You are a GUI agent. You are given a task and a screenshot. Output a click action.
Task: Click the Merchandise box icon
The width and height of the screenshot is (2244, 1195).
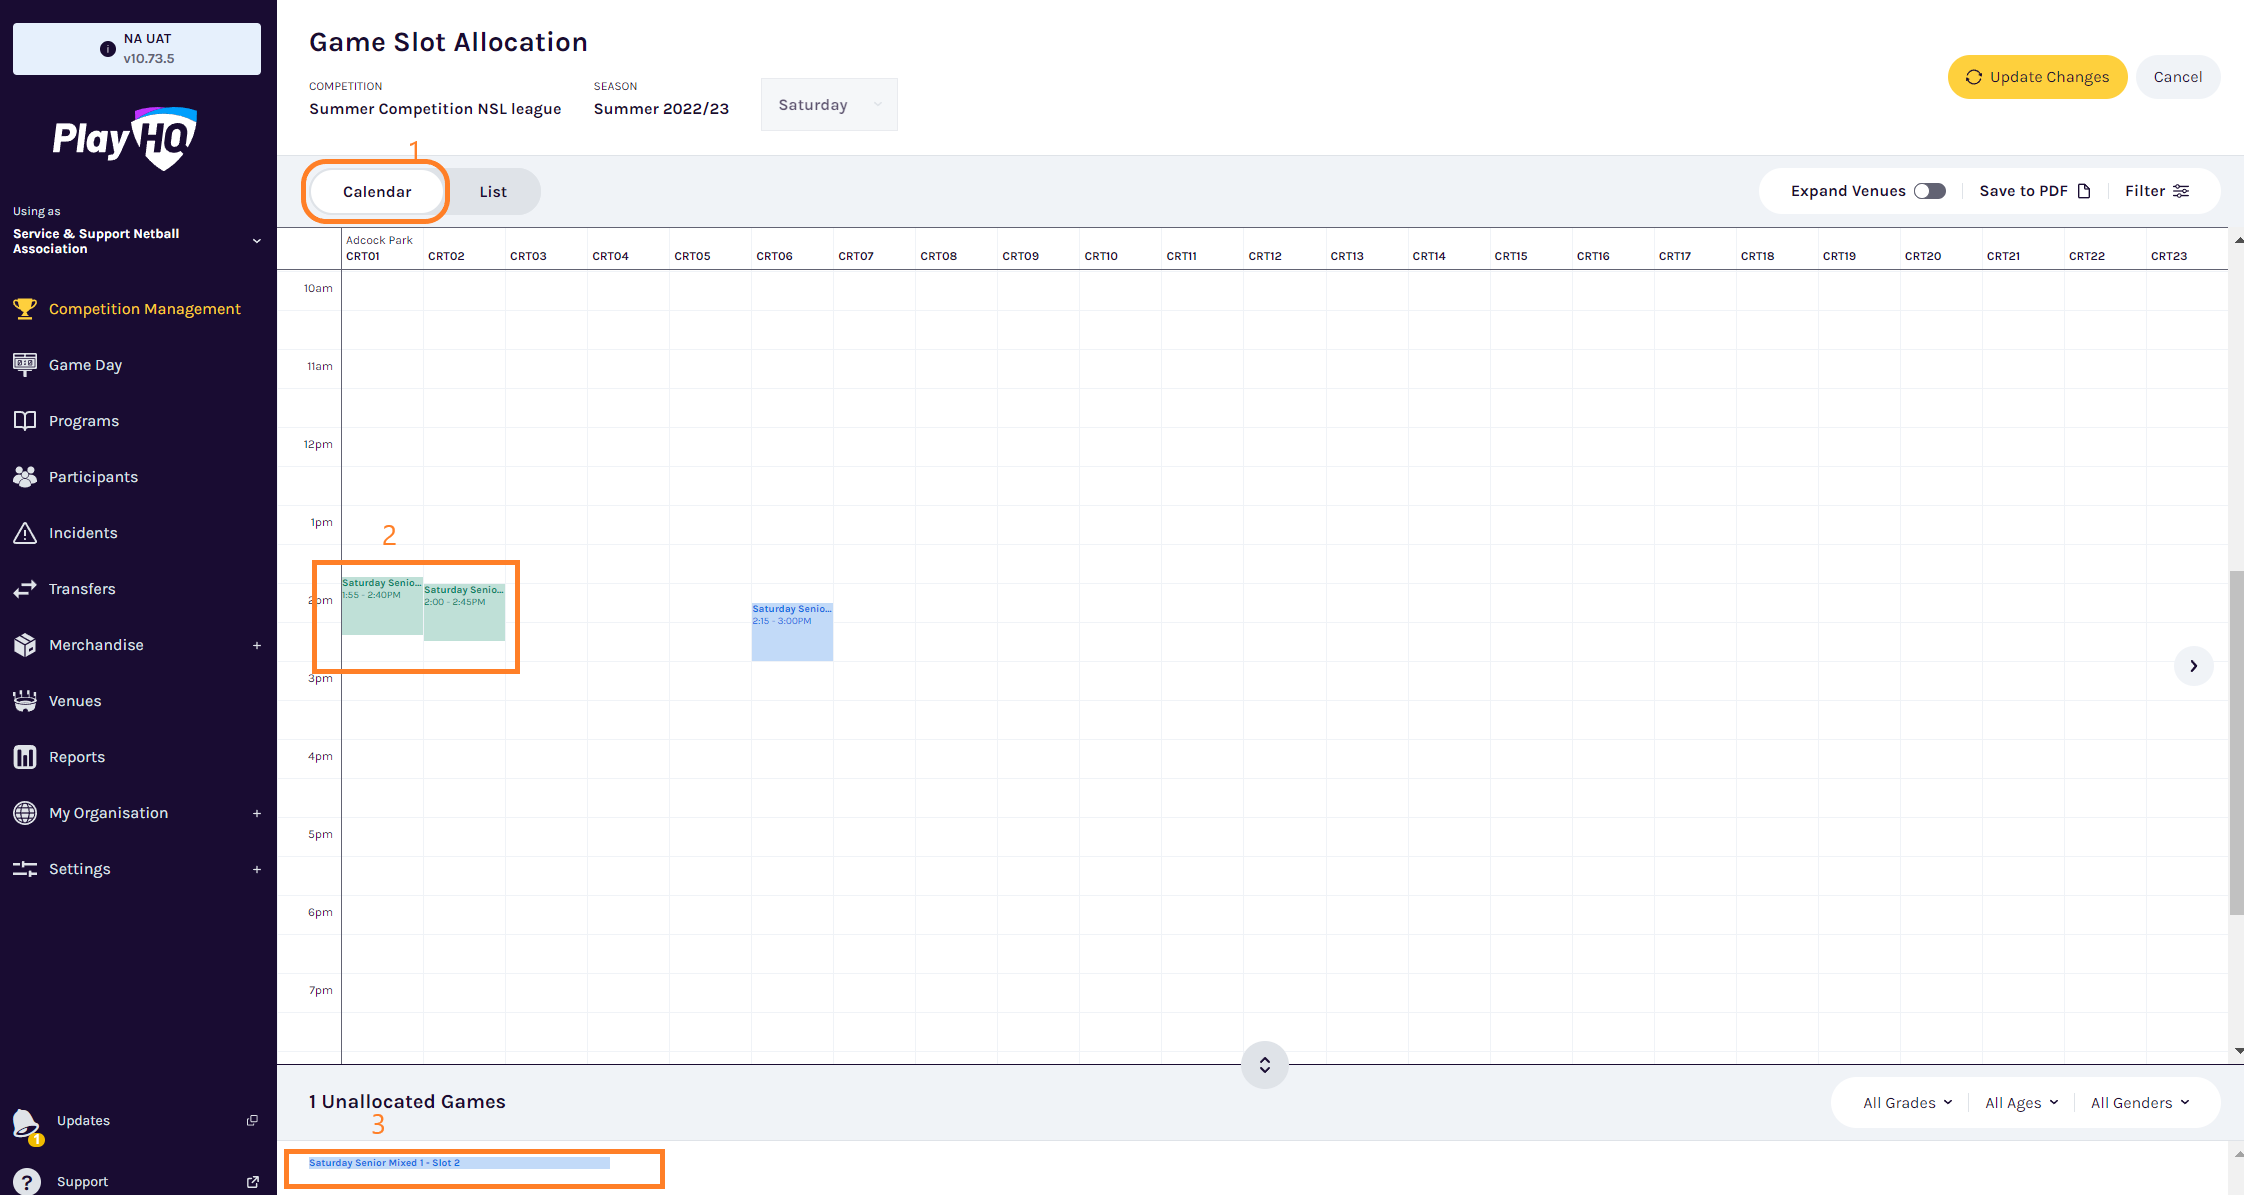tap(25, 645)
